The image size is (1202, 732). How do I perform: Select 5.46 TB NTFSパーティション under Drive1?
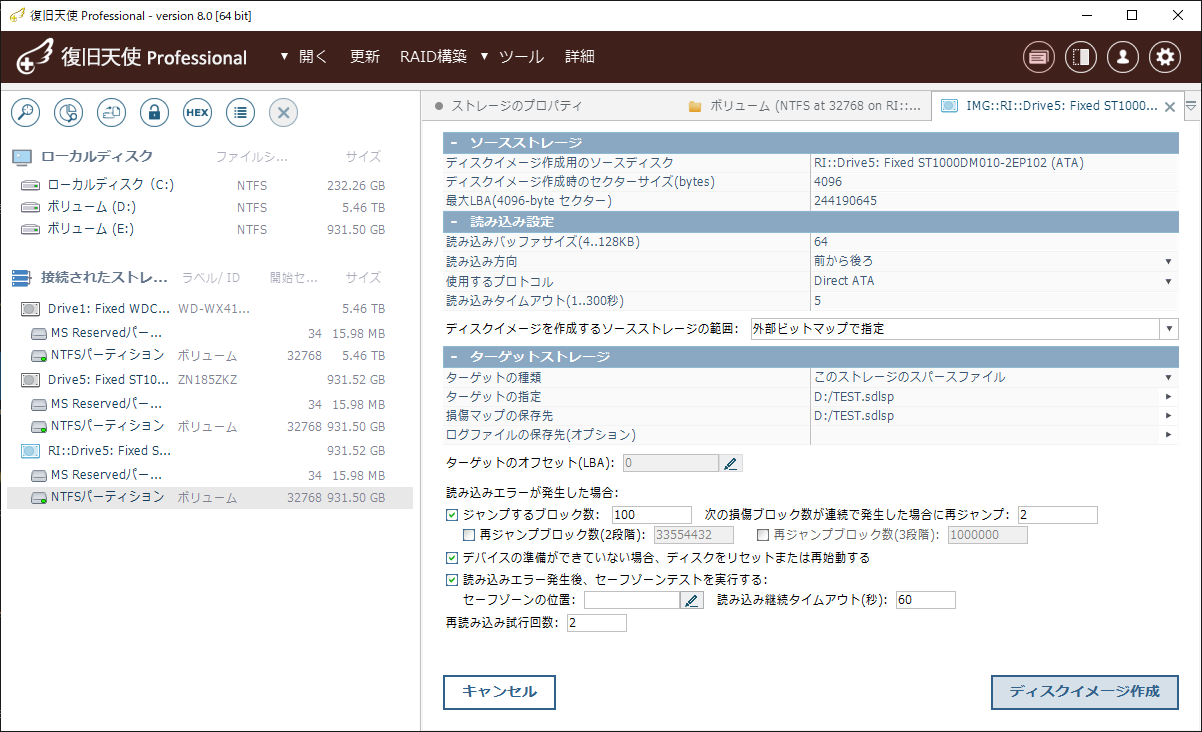[210, 355]
